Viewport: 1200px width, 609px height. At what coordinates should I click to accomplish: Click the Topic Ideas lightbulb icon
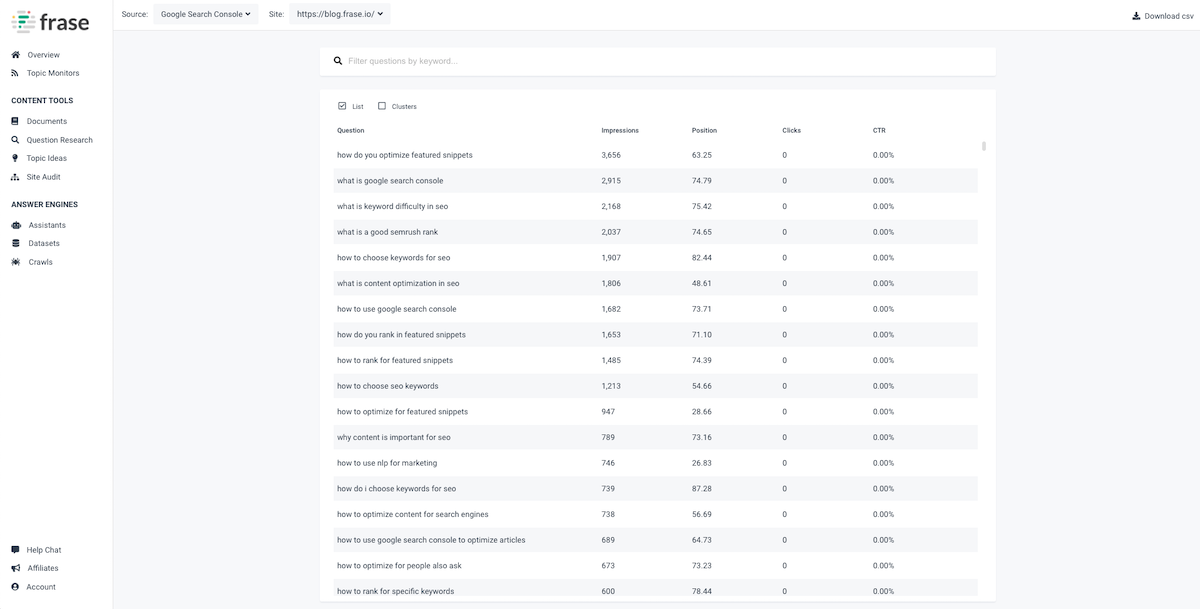[15, 158]
